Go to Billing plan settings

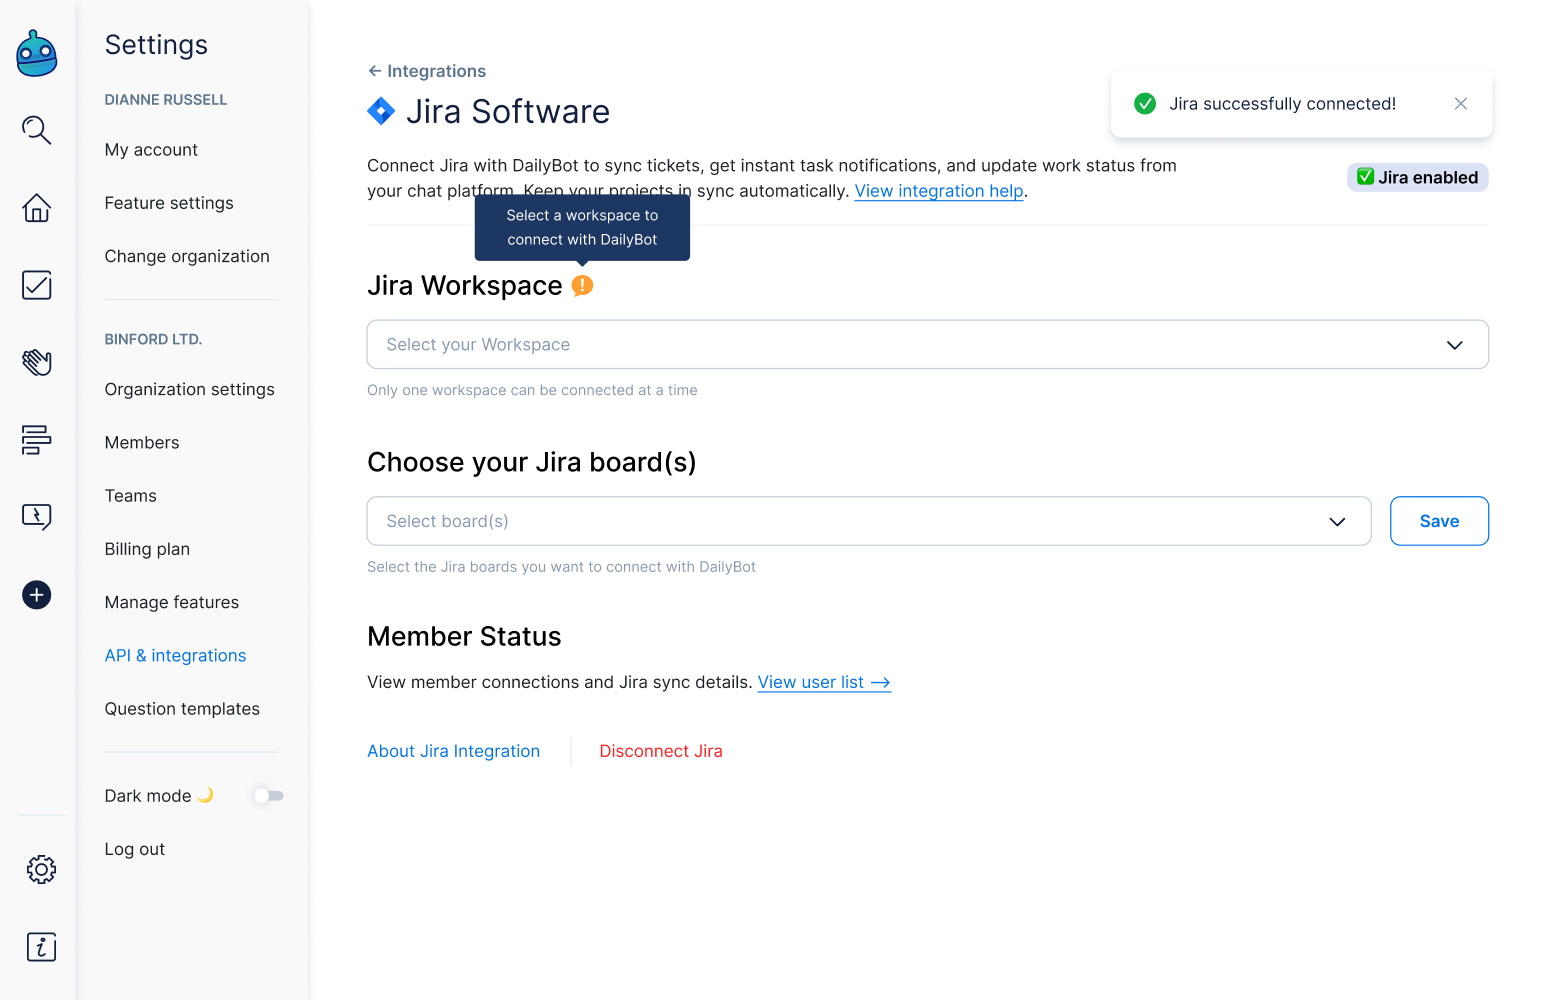(147, 549)
